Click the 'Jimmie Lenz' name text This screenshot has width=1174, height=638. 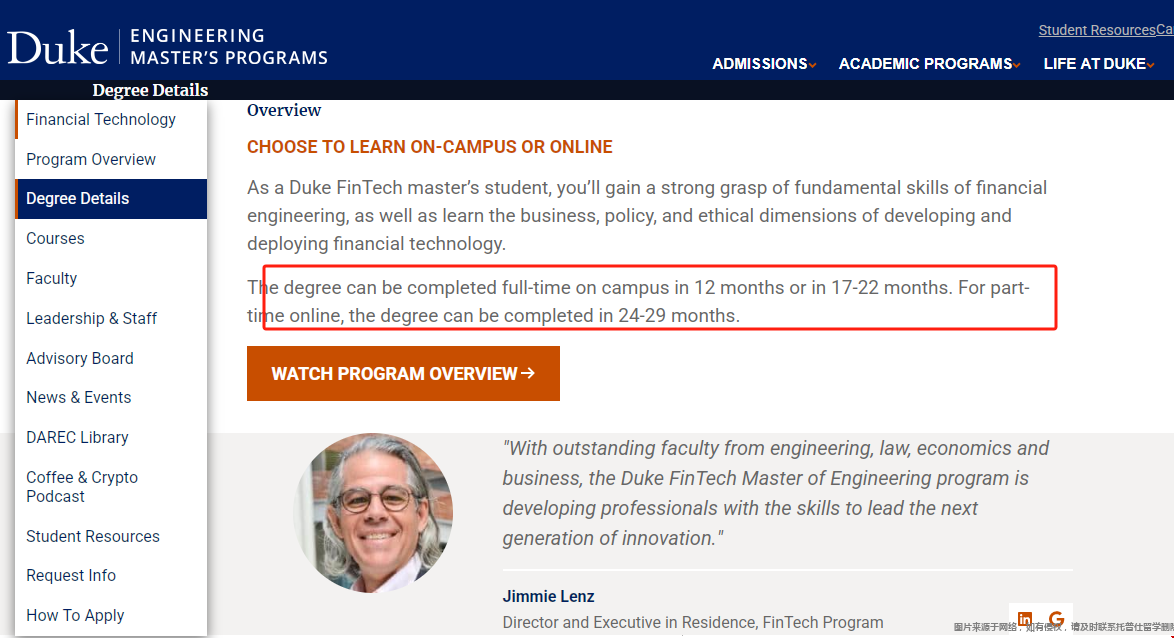coord(548,596)
